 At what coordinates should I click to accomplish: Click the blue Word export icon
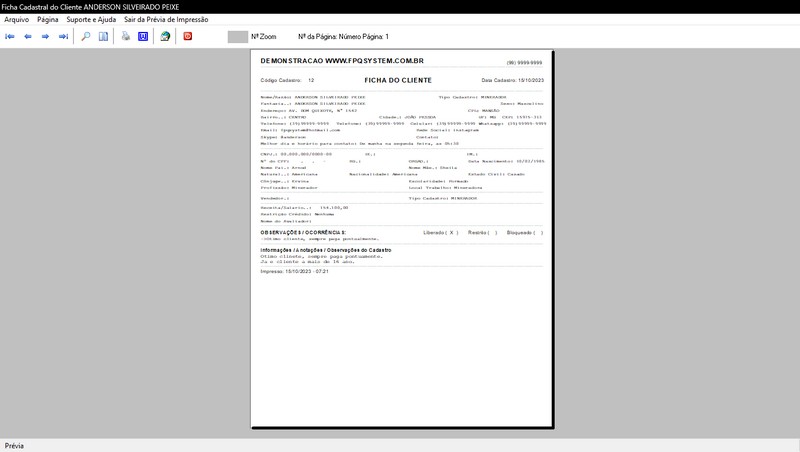(x=143, y=36)
